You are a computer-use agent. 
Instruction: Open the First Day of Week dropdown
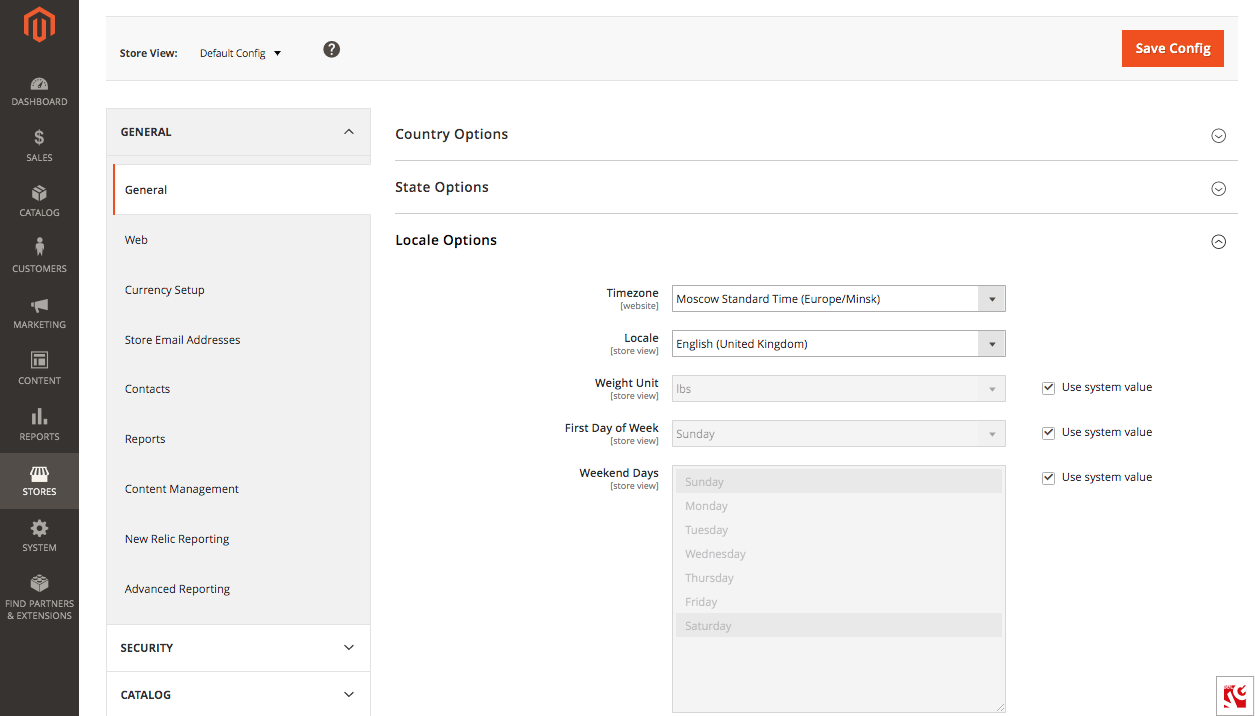coord(838,433)
